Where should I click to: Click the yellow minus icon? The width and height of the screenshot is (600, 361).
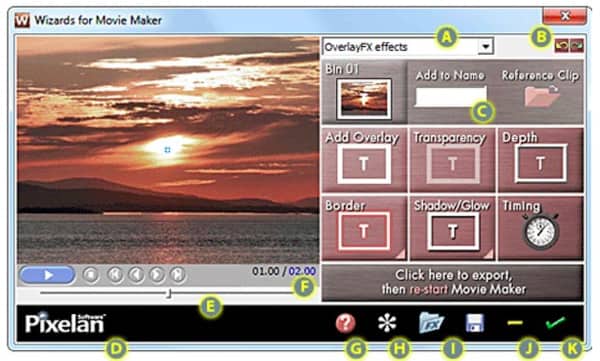tap(515, 323)
